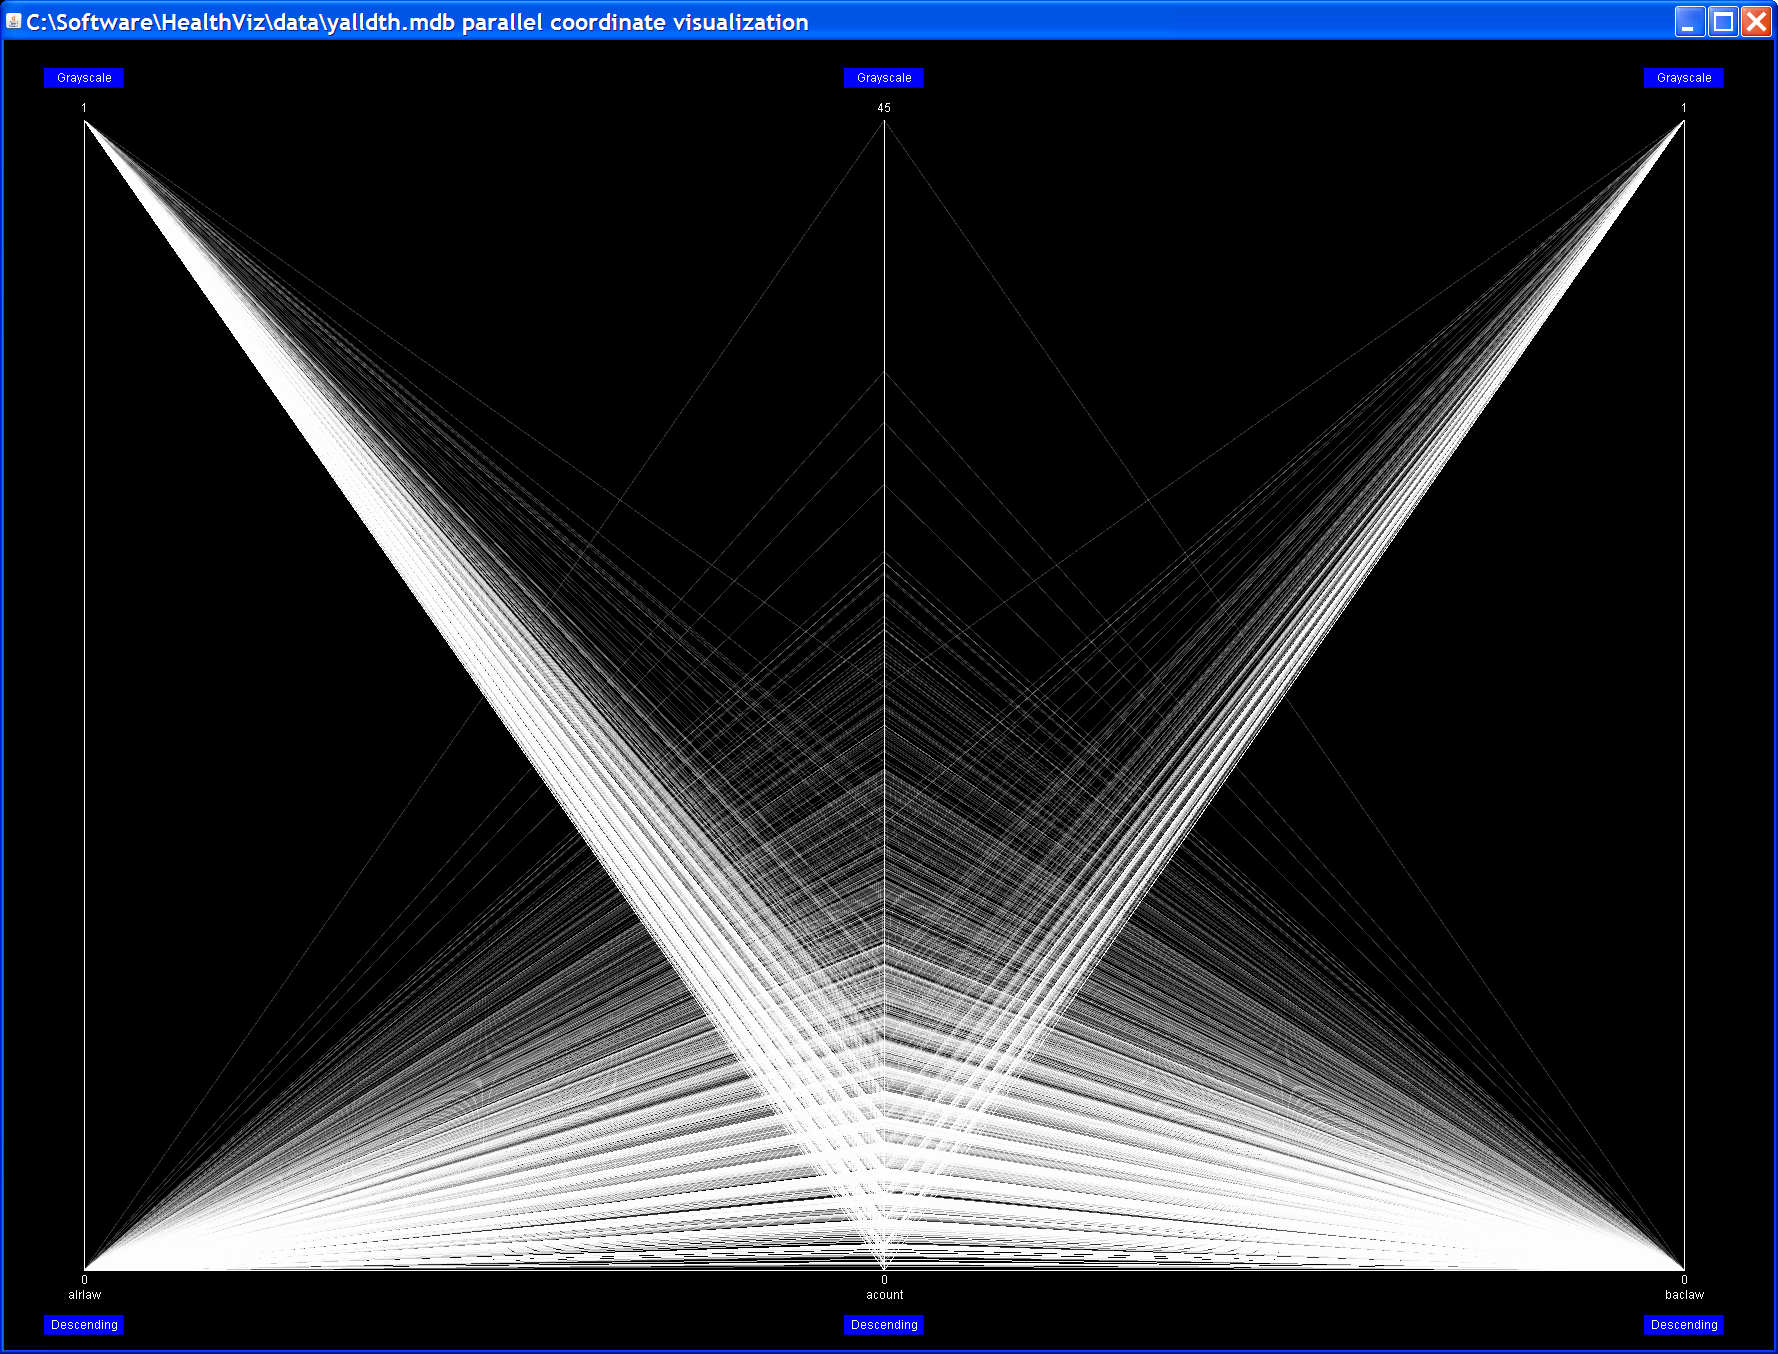The image size is (1778, 1354).
Task: Maximize the parallel coordinate visualization window
Action: 1723,21
